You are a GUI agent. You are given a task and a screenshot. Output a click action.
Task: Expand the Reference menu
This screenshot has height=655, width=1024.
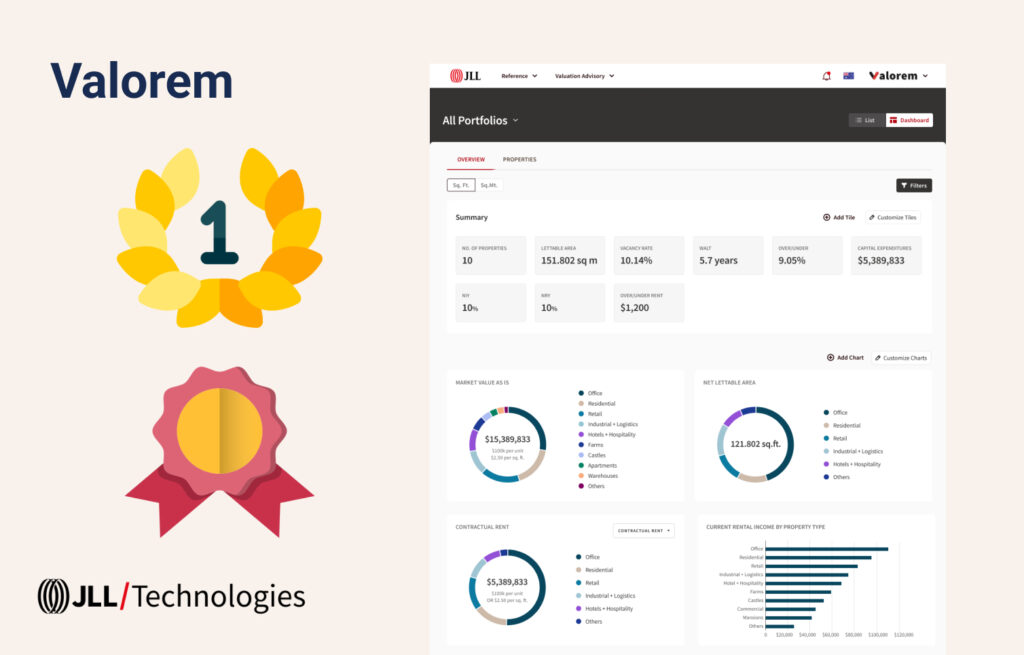pos(519,76)
